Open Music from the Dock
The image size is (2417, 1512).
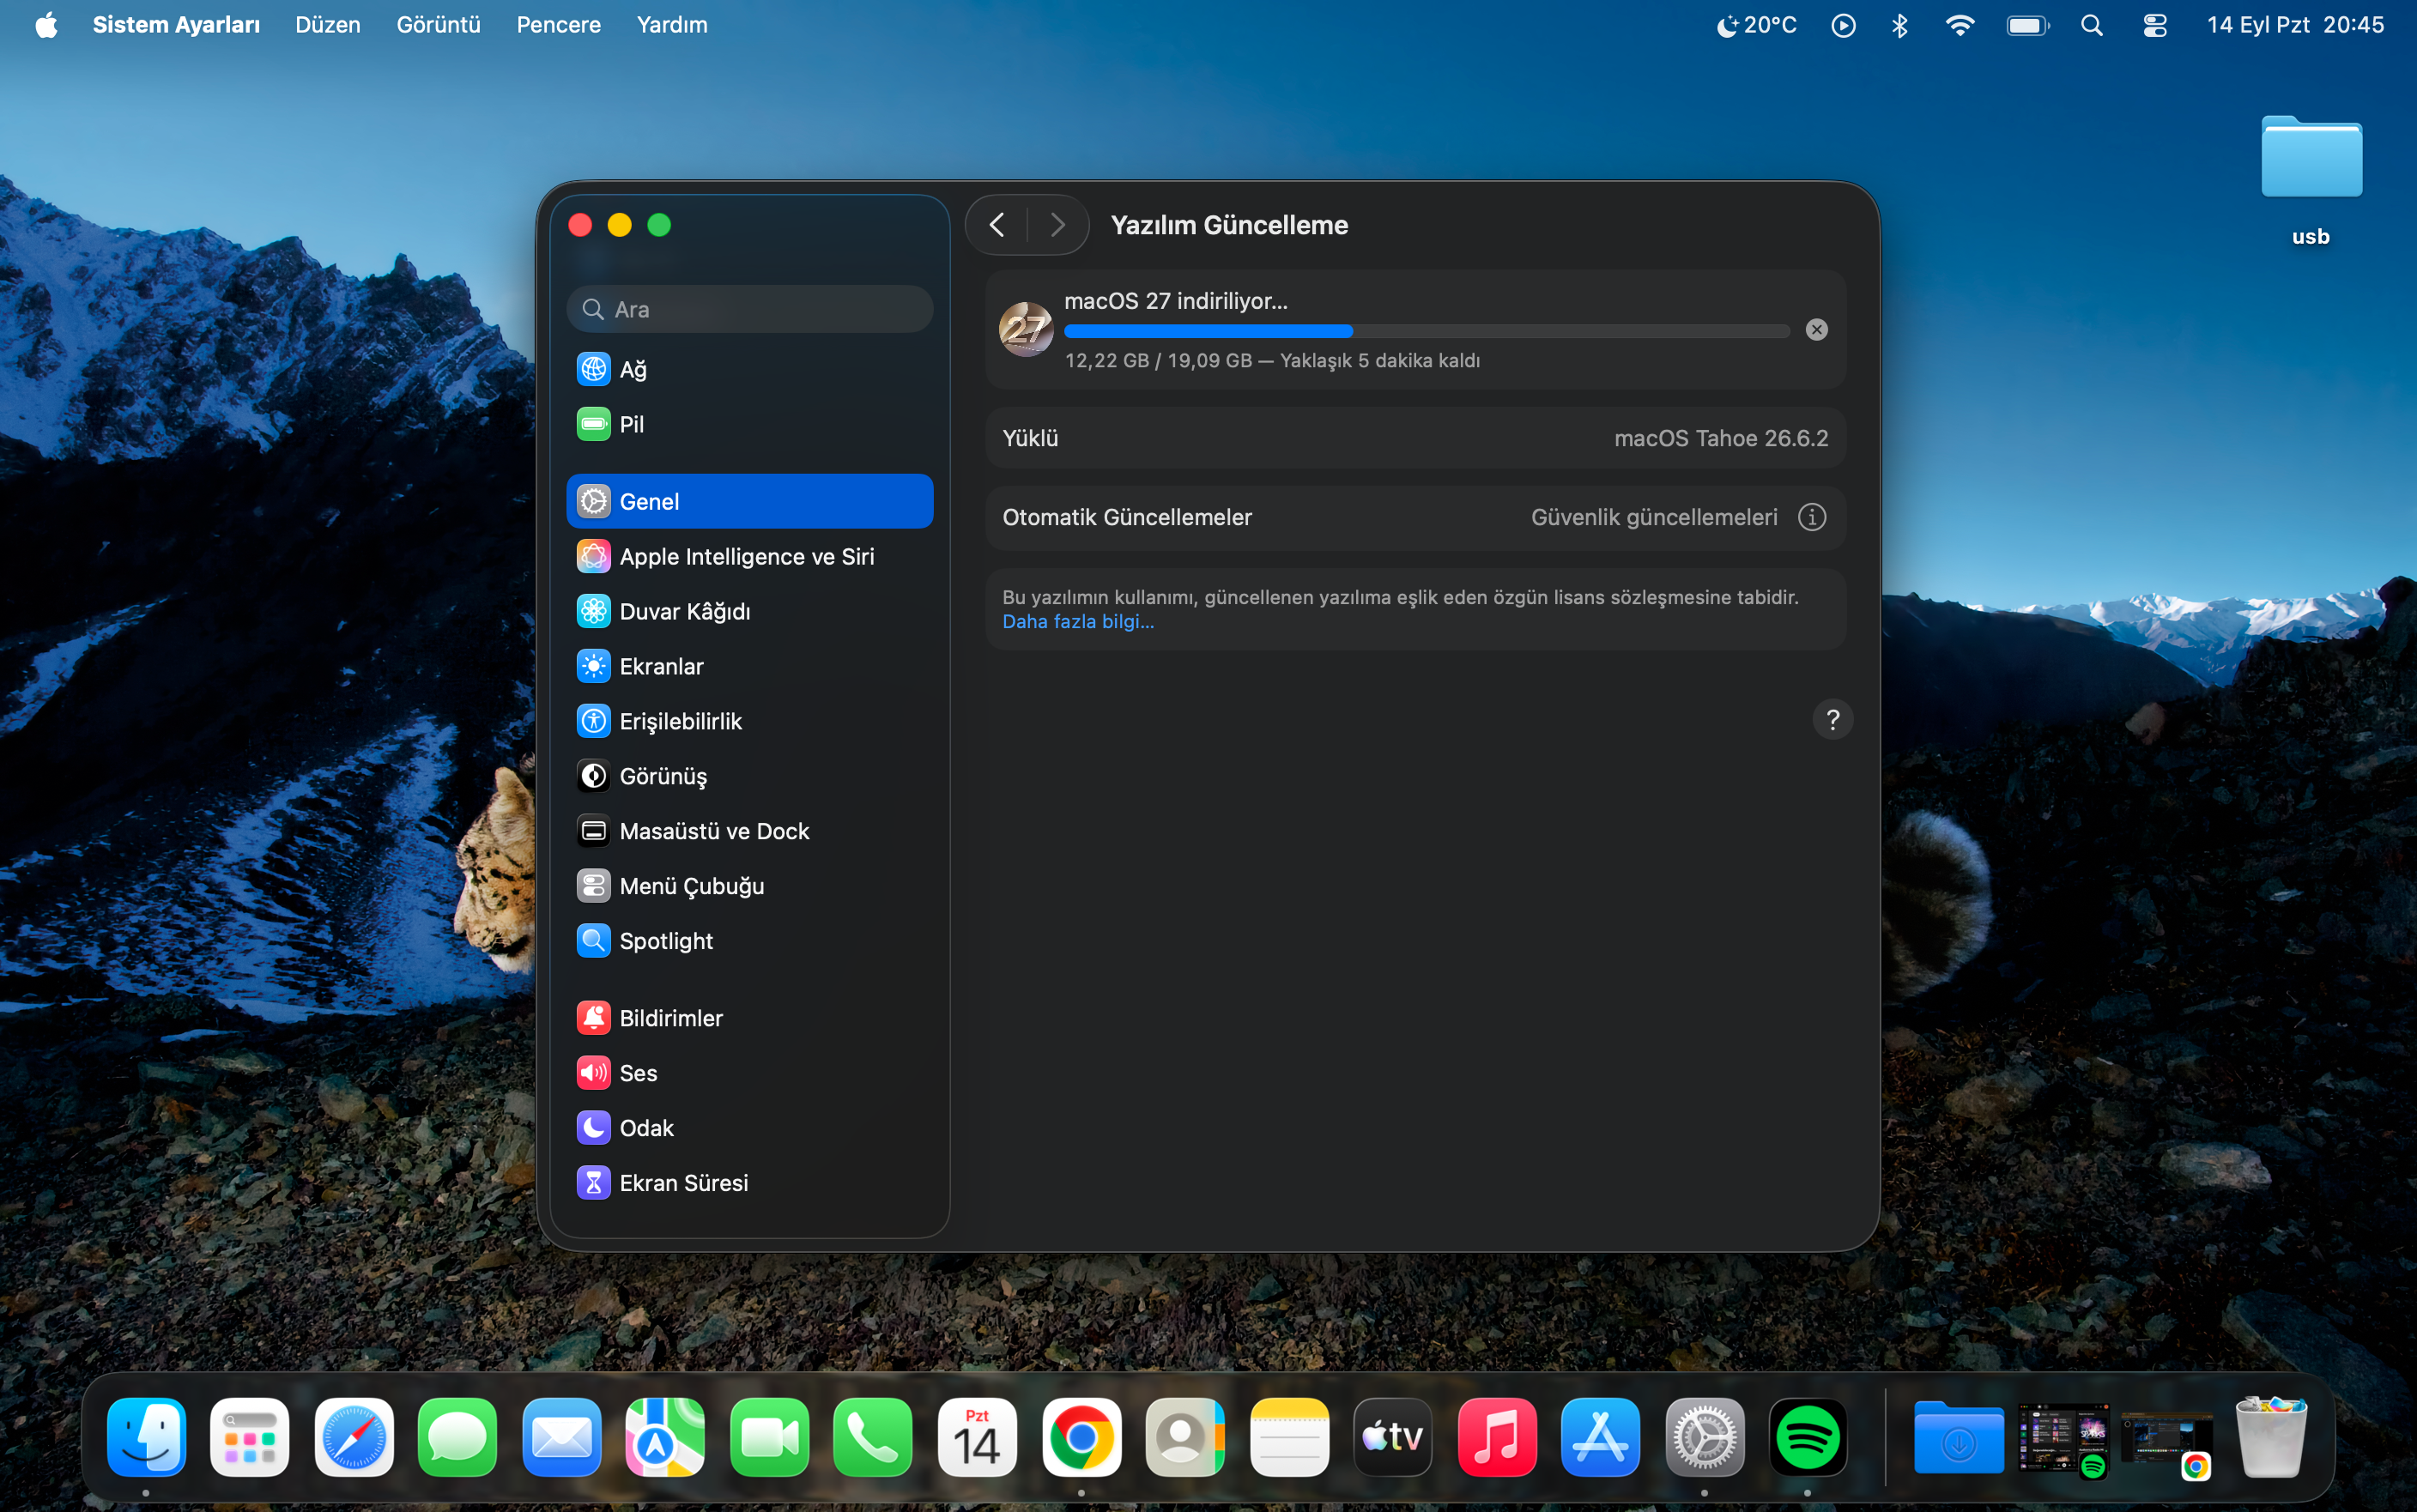coord(1497,1437)
